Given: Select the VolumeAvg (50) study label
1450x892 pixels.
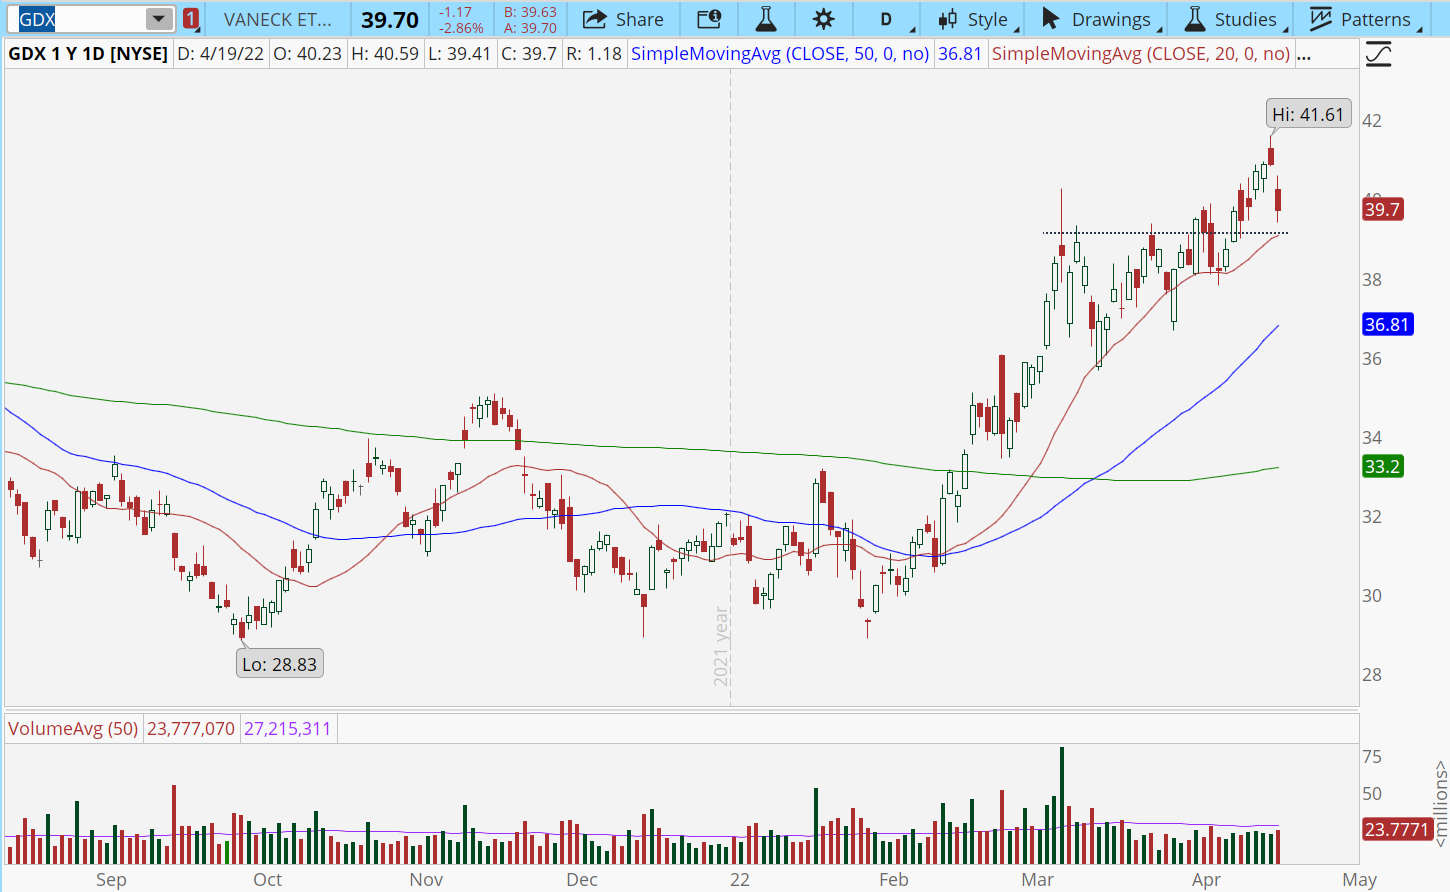Looking at the screenshot, I should click(73, 728).
